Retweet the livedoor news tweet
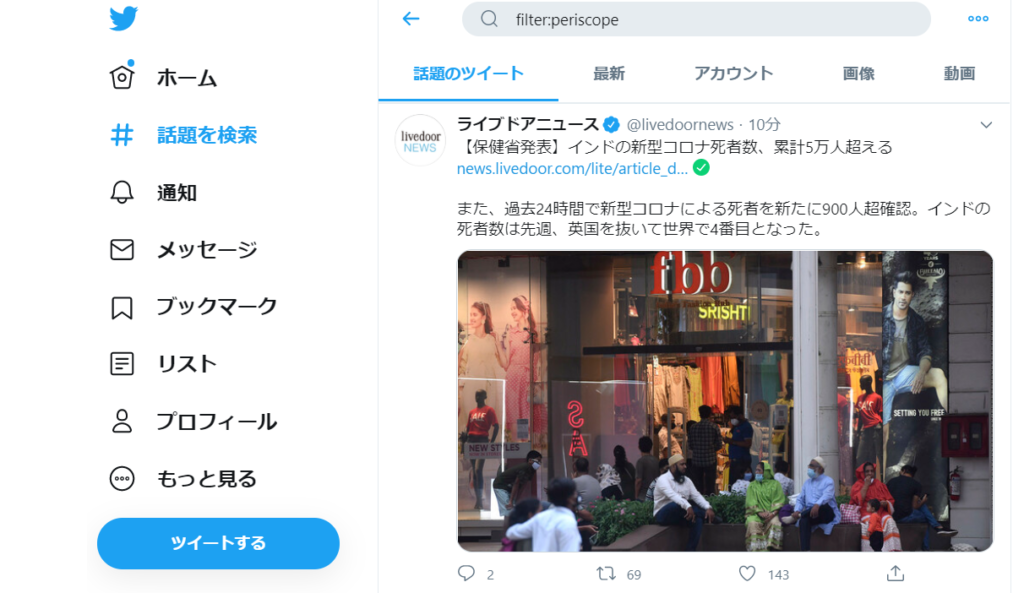The image size is (1024, 593). pos(606,573)
